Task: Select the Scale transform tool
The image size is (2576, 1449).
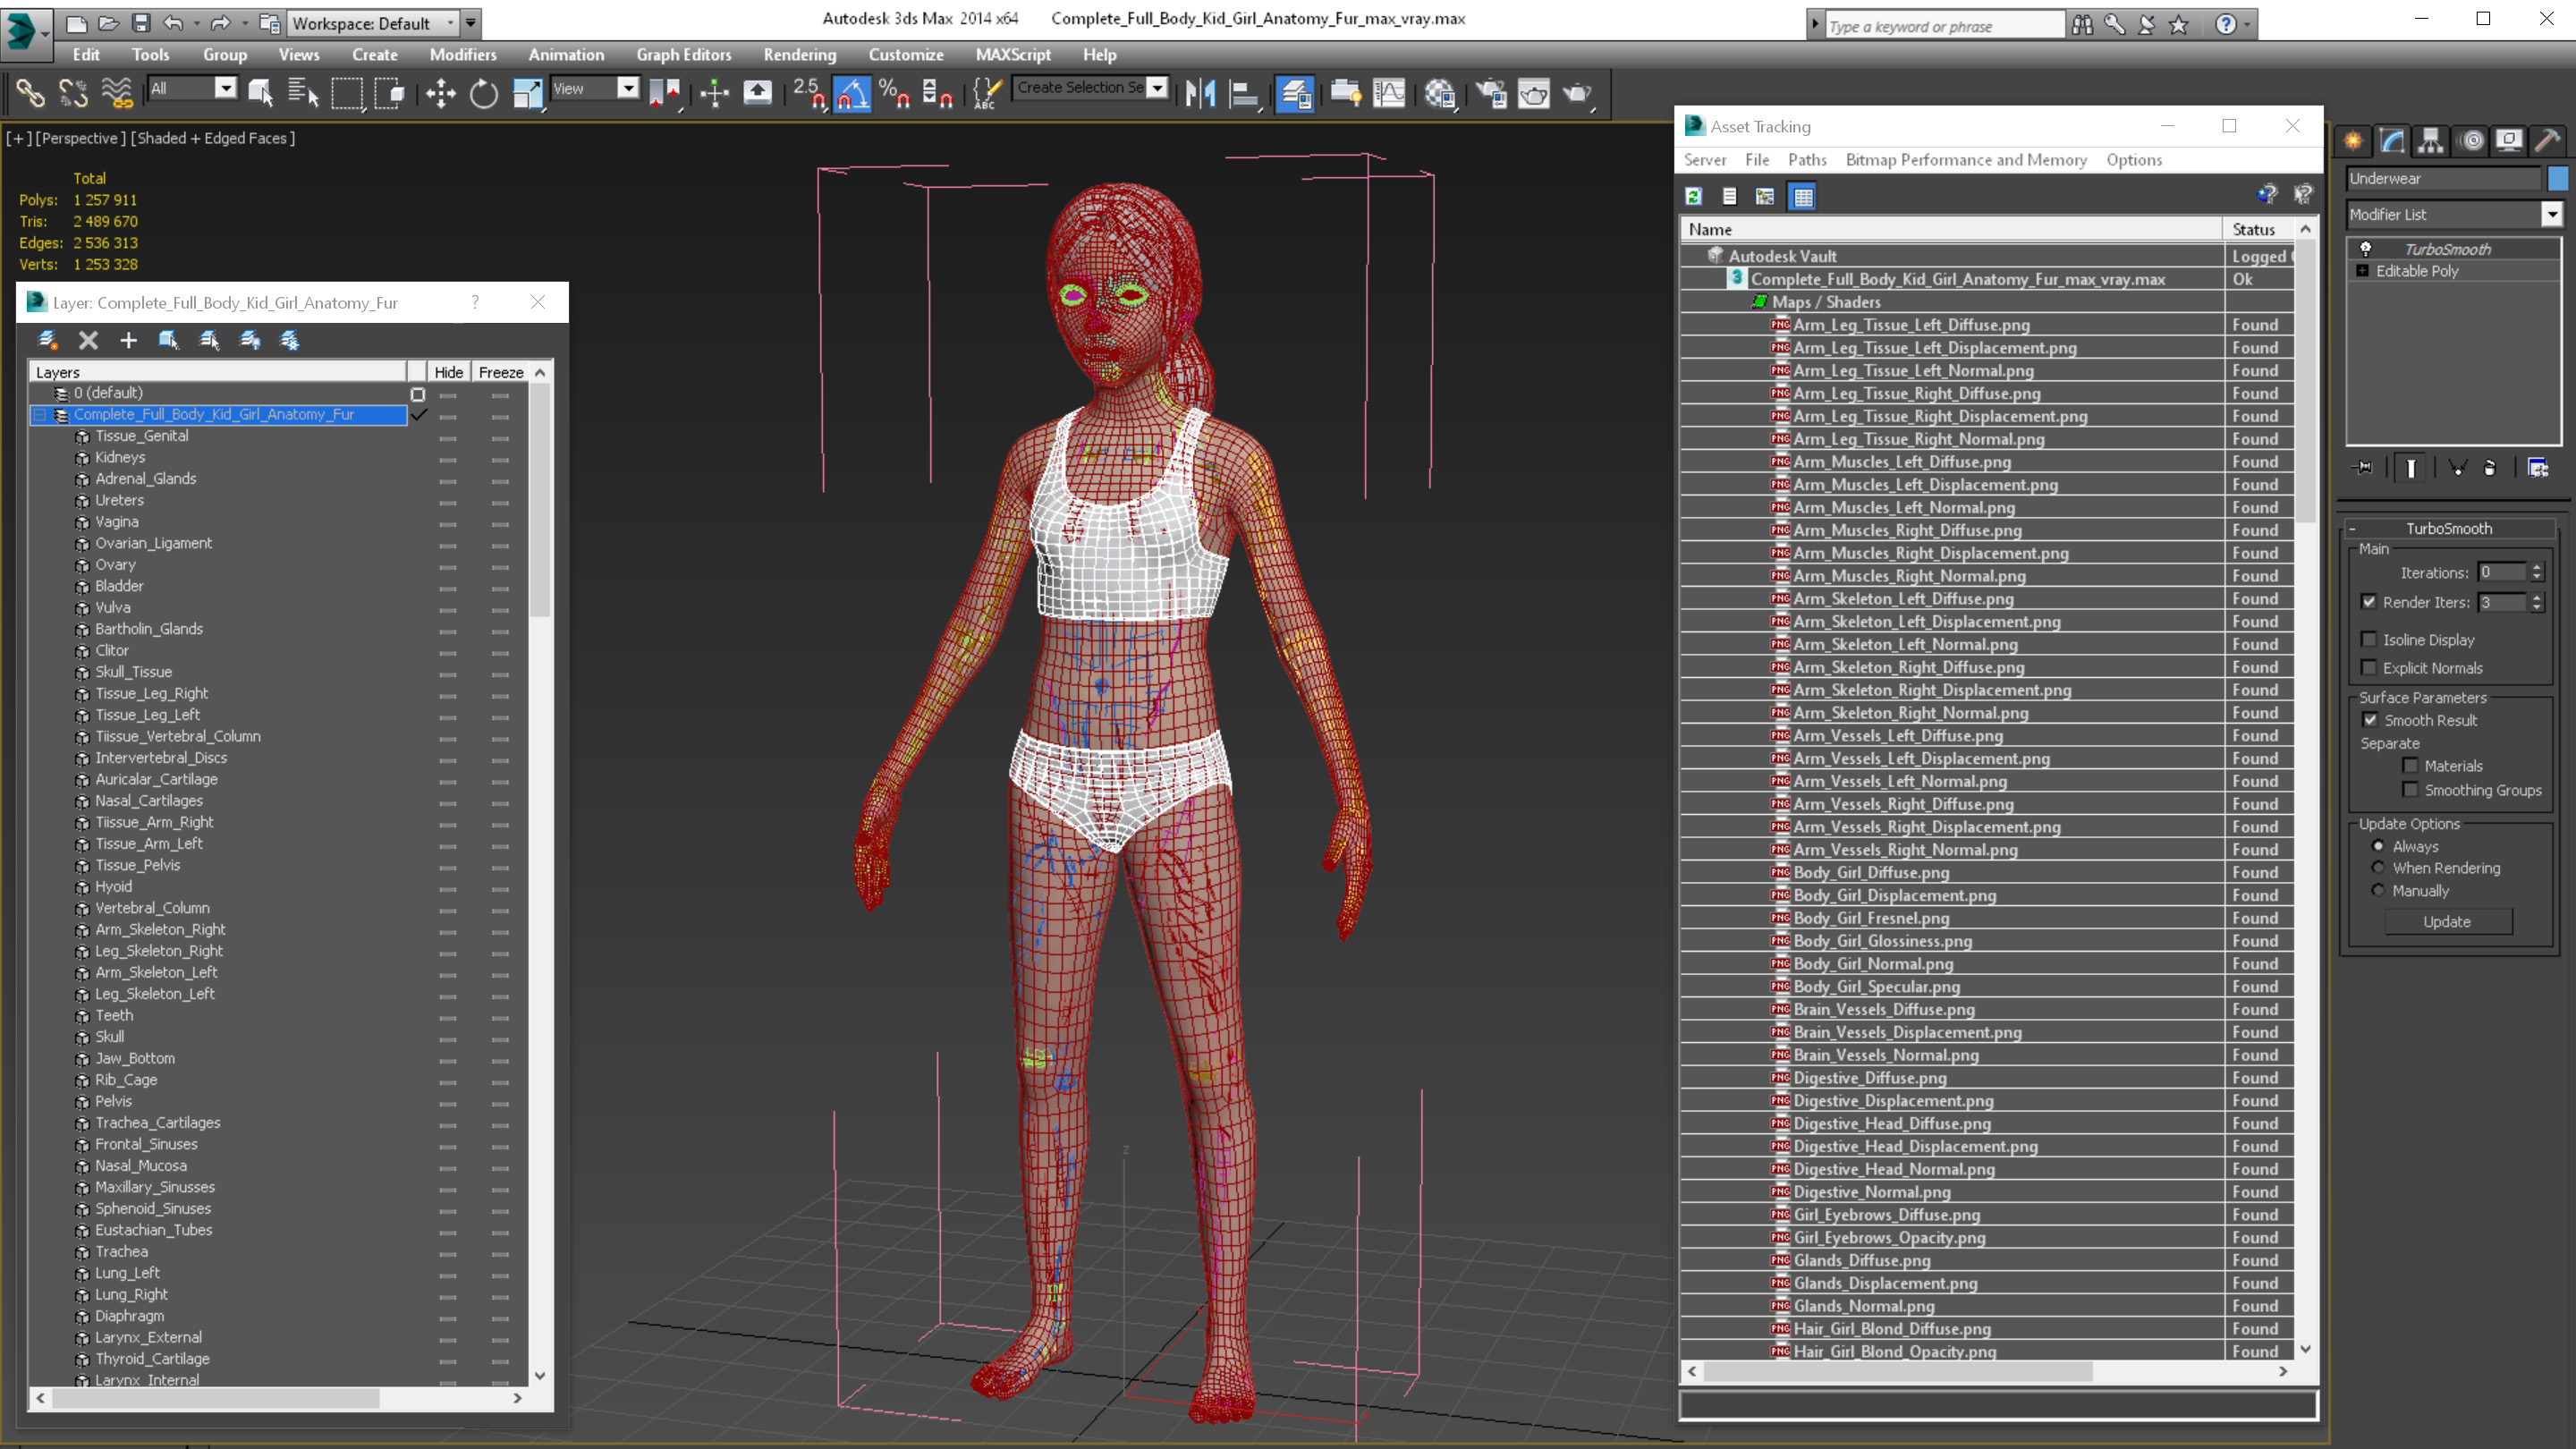Action: pyautogui.click(x=527, y=94)
